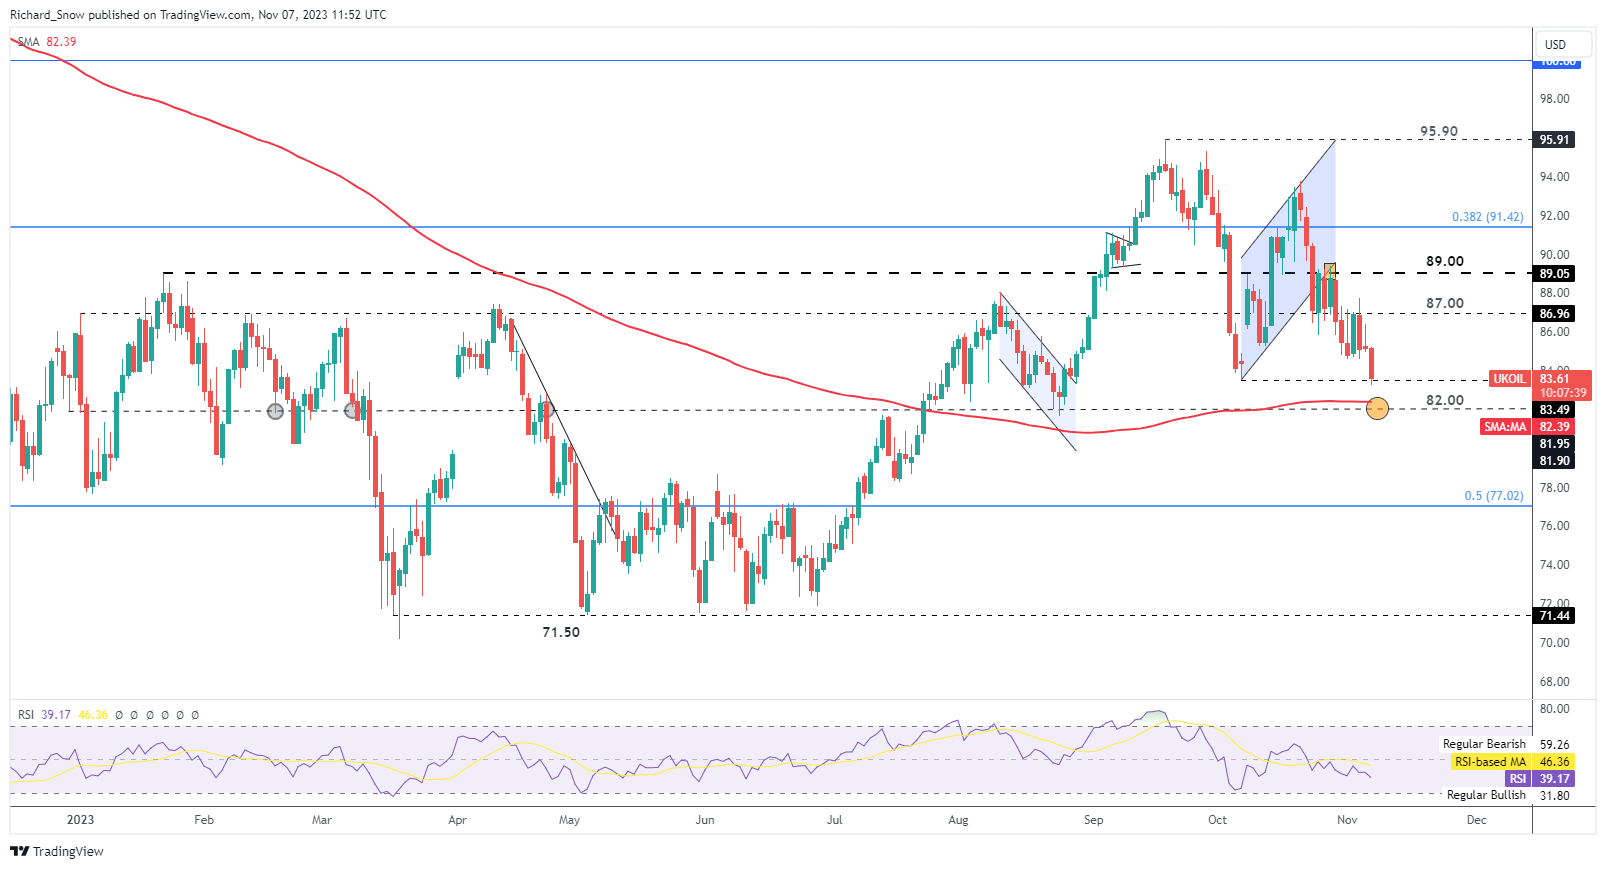The width and height of the screenshot is (1606, 869).
Task: Click the 0.5 (77.02) Fibonacci label
Action: [1494, 496]
